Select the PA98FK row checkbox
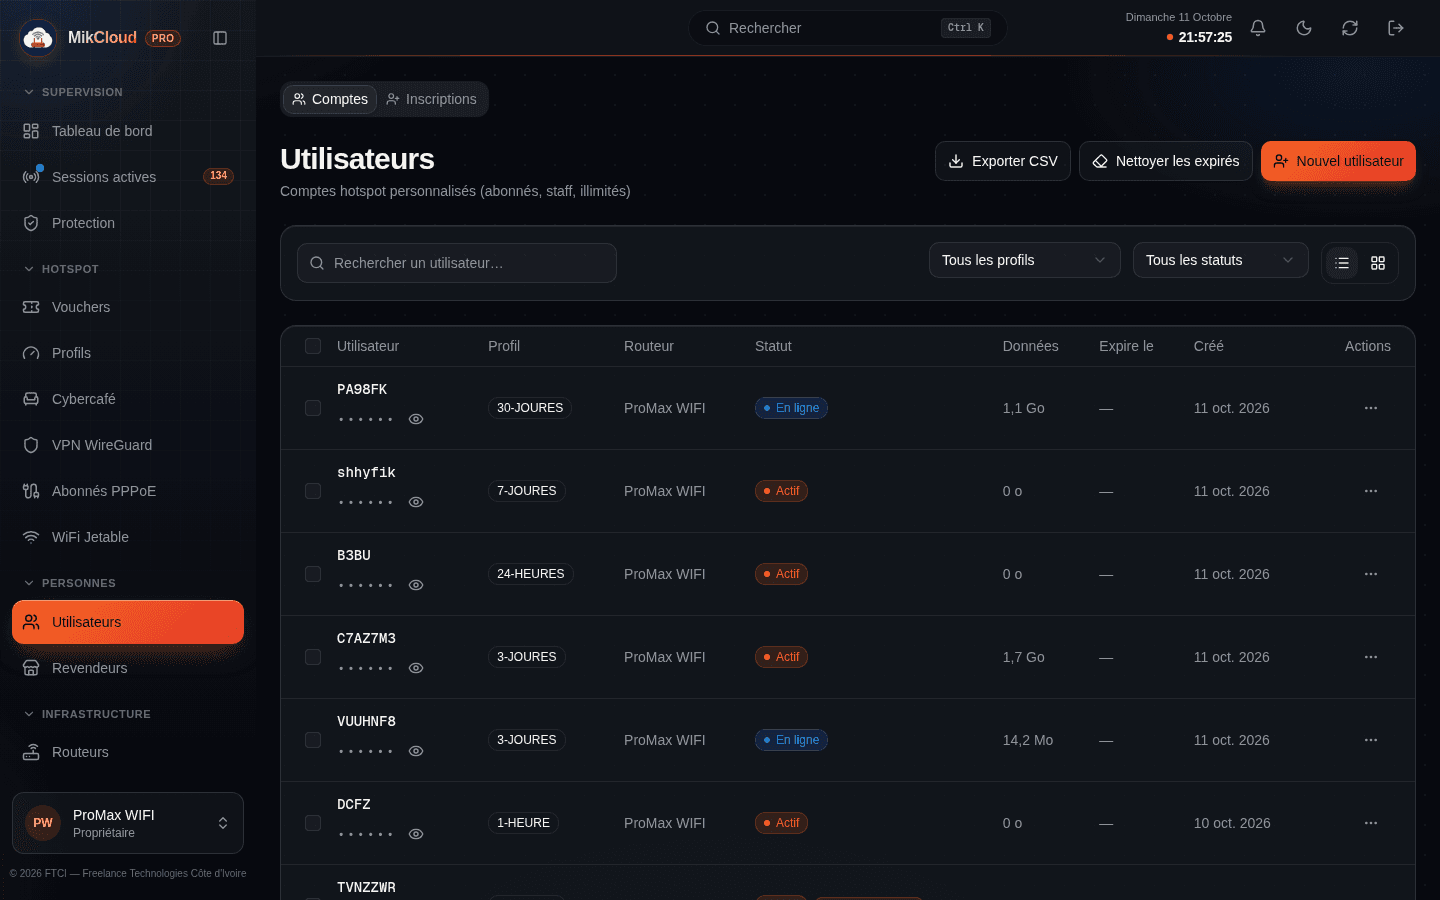This screenshot has width=1440, height=900. [313, 408]
